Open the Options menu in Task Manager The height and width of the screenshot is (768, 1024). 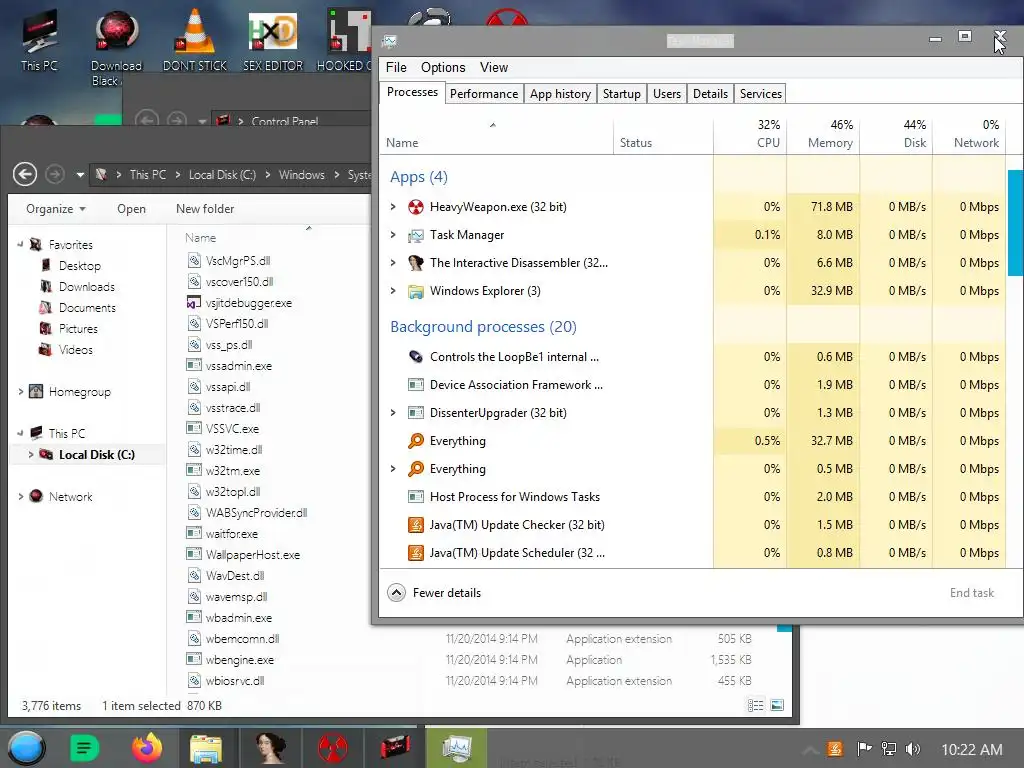pyautogui.click(x=443, y=67)
